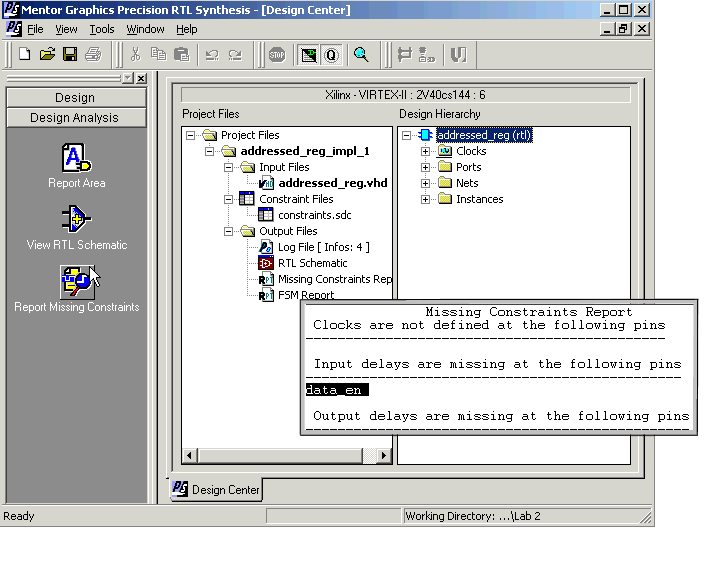Select the addressed_reg.vhd file icon
The width and height of the screenshot is (705, 570).
coord(266,183)
